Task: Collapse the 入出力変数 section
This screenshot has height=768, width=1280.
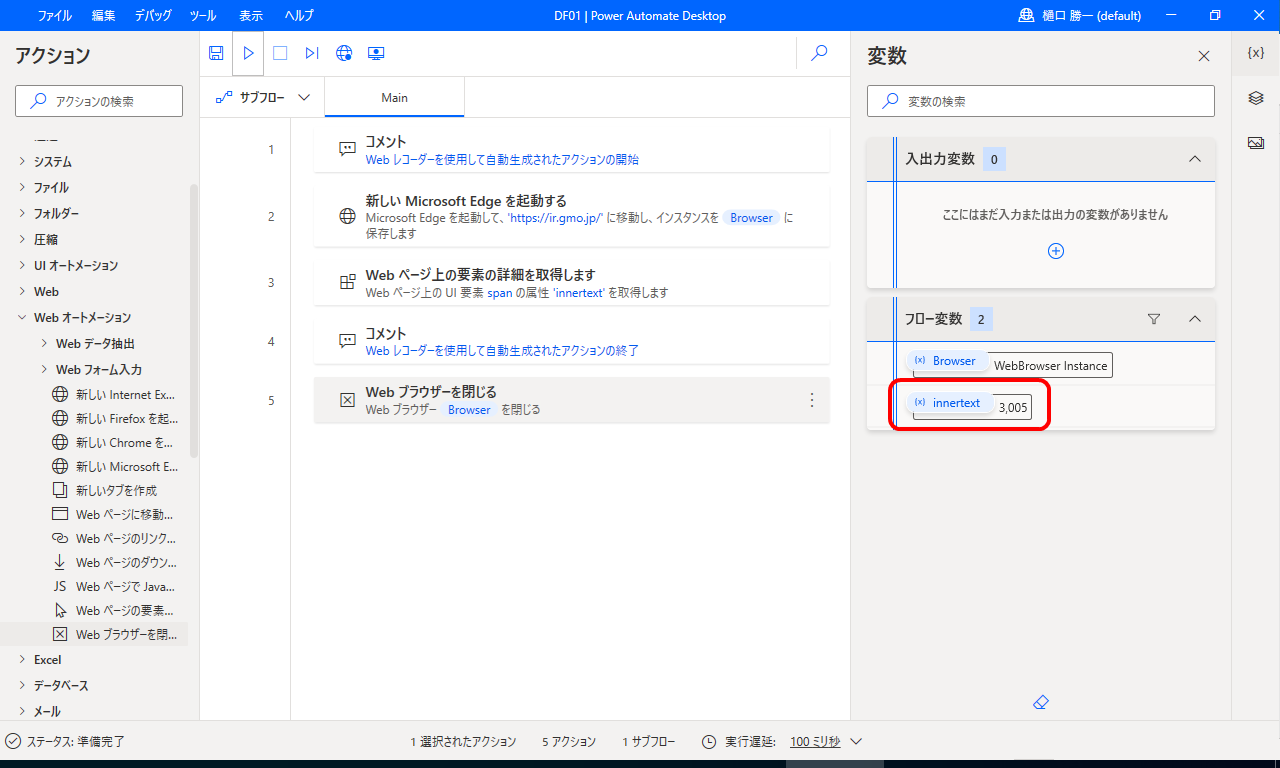Action: [1194, 159]
